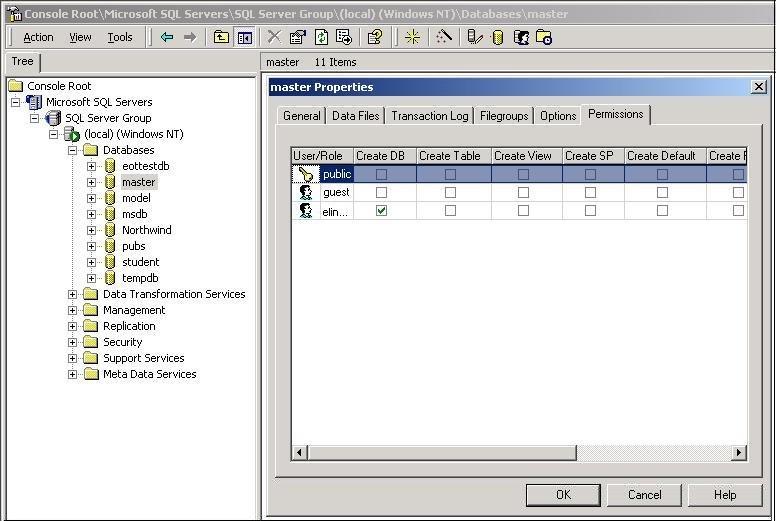Click the OK button
This screenshot has width=776, height=521.
563,495
